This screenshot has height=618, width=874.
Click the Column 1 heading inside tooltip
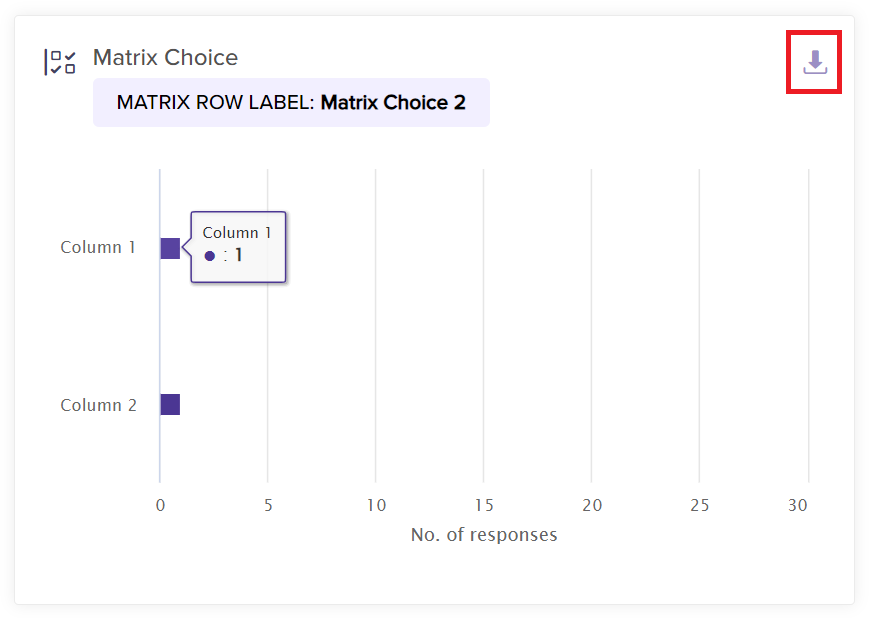237,233
